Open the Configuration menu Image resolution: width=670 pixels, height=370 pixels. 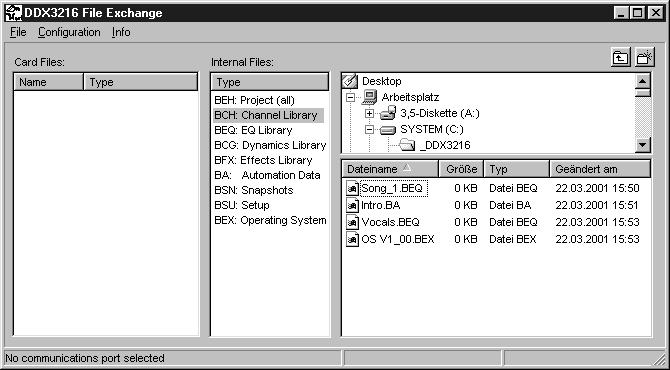point(69,32)
